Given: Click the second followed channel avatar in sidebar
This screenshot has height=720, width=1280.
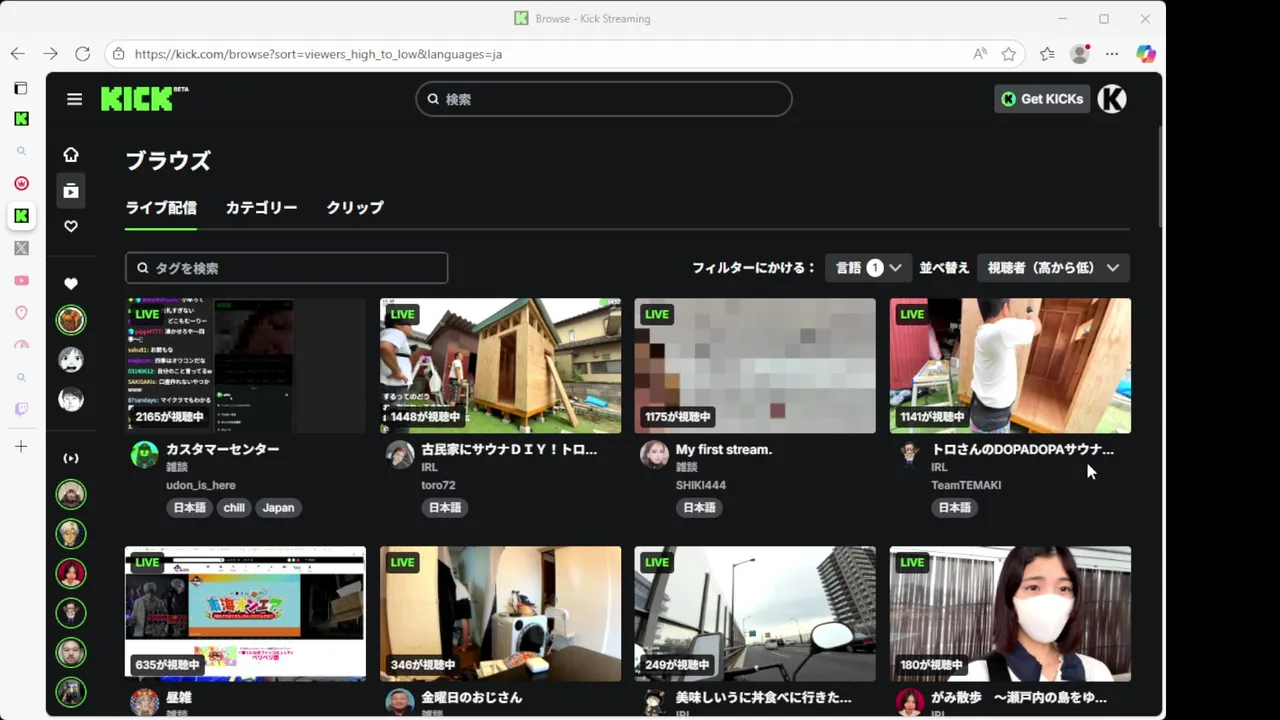Looking at the screenshot, I should point(71,360).
